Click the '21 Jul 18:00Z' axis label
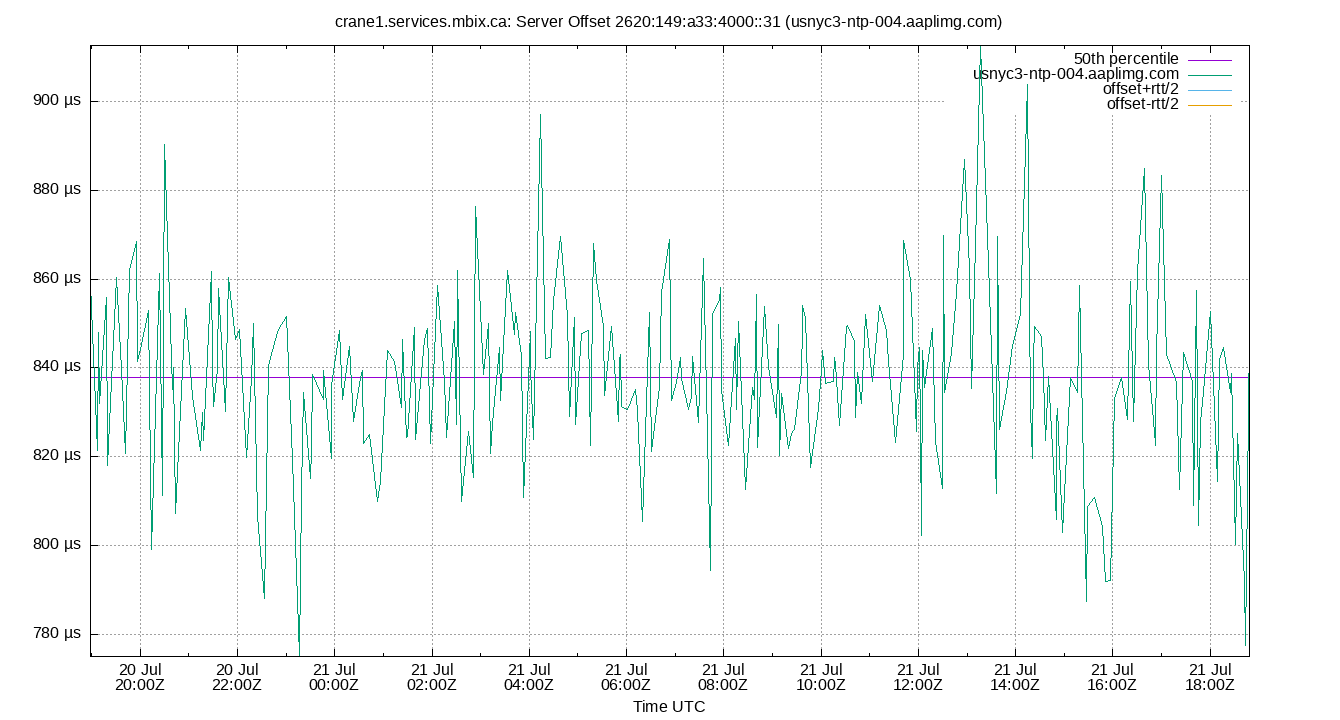 point(1210,677)
